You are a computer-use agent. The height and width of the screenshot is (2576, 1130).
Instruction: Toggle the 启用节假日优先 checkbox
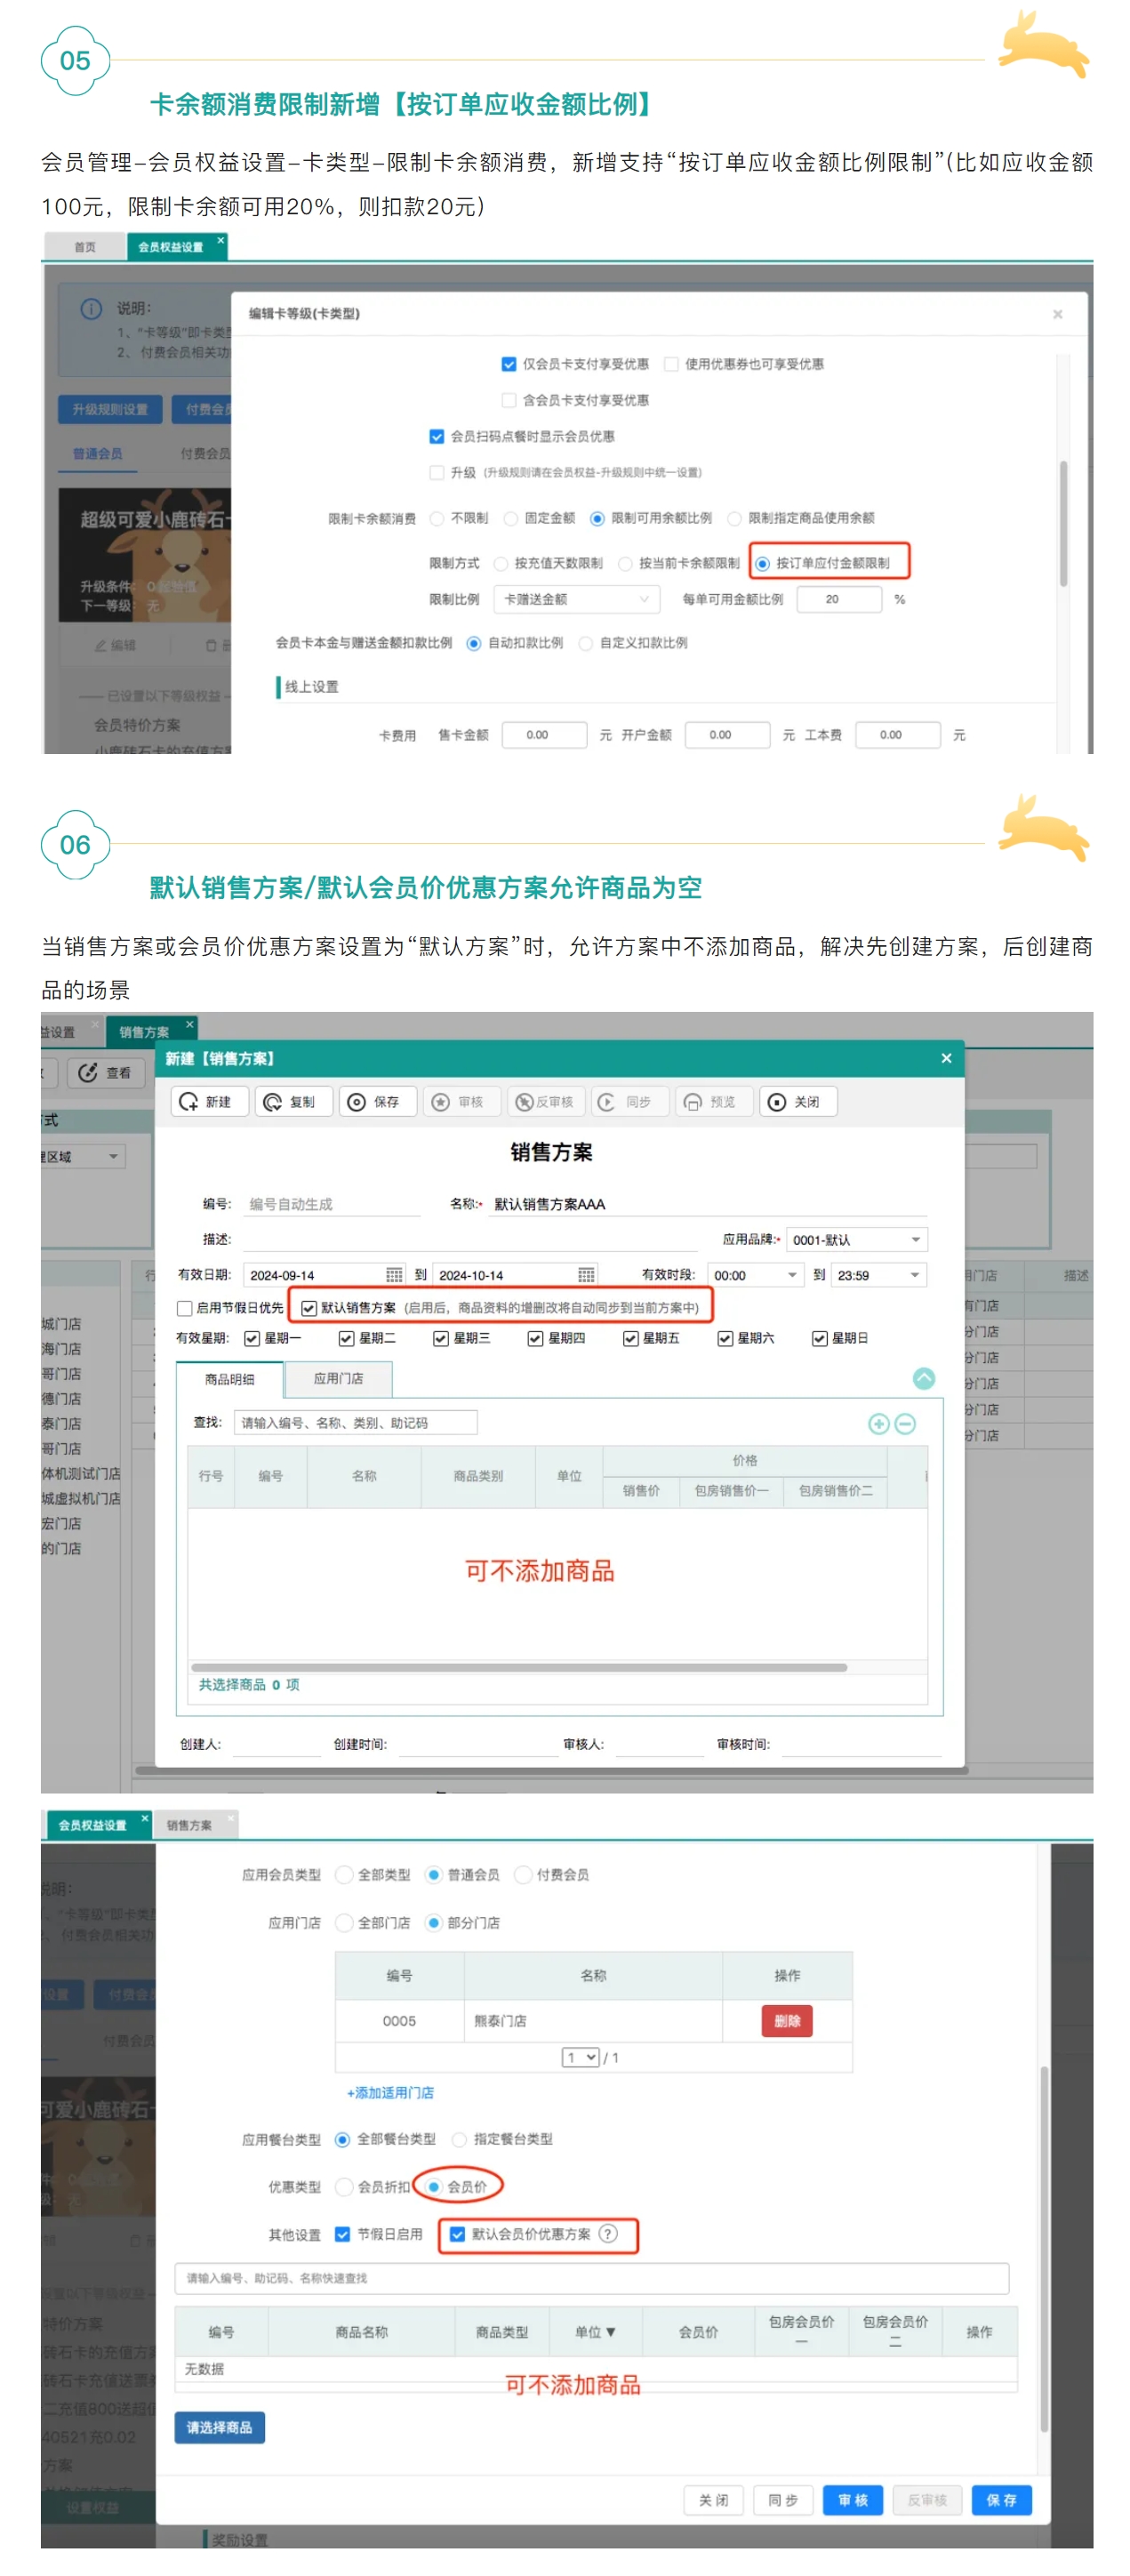click(x=184, y=1307)
